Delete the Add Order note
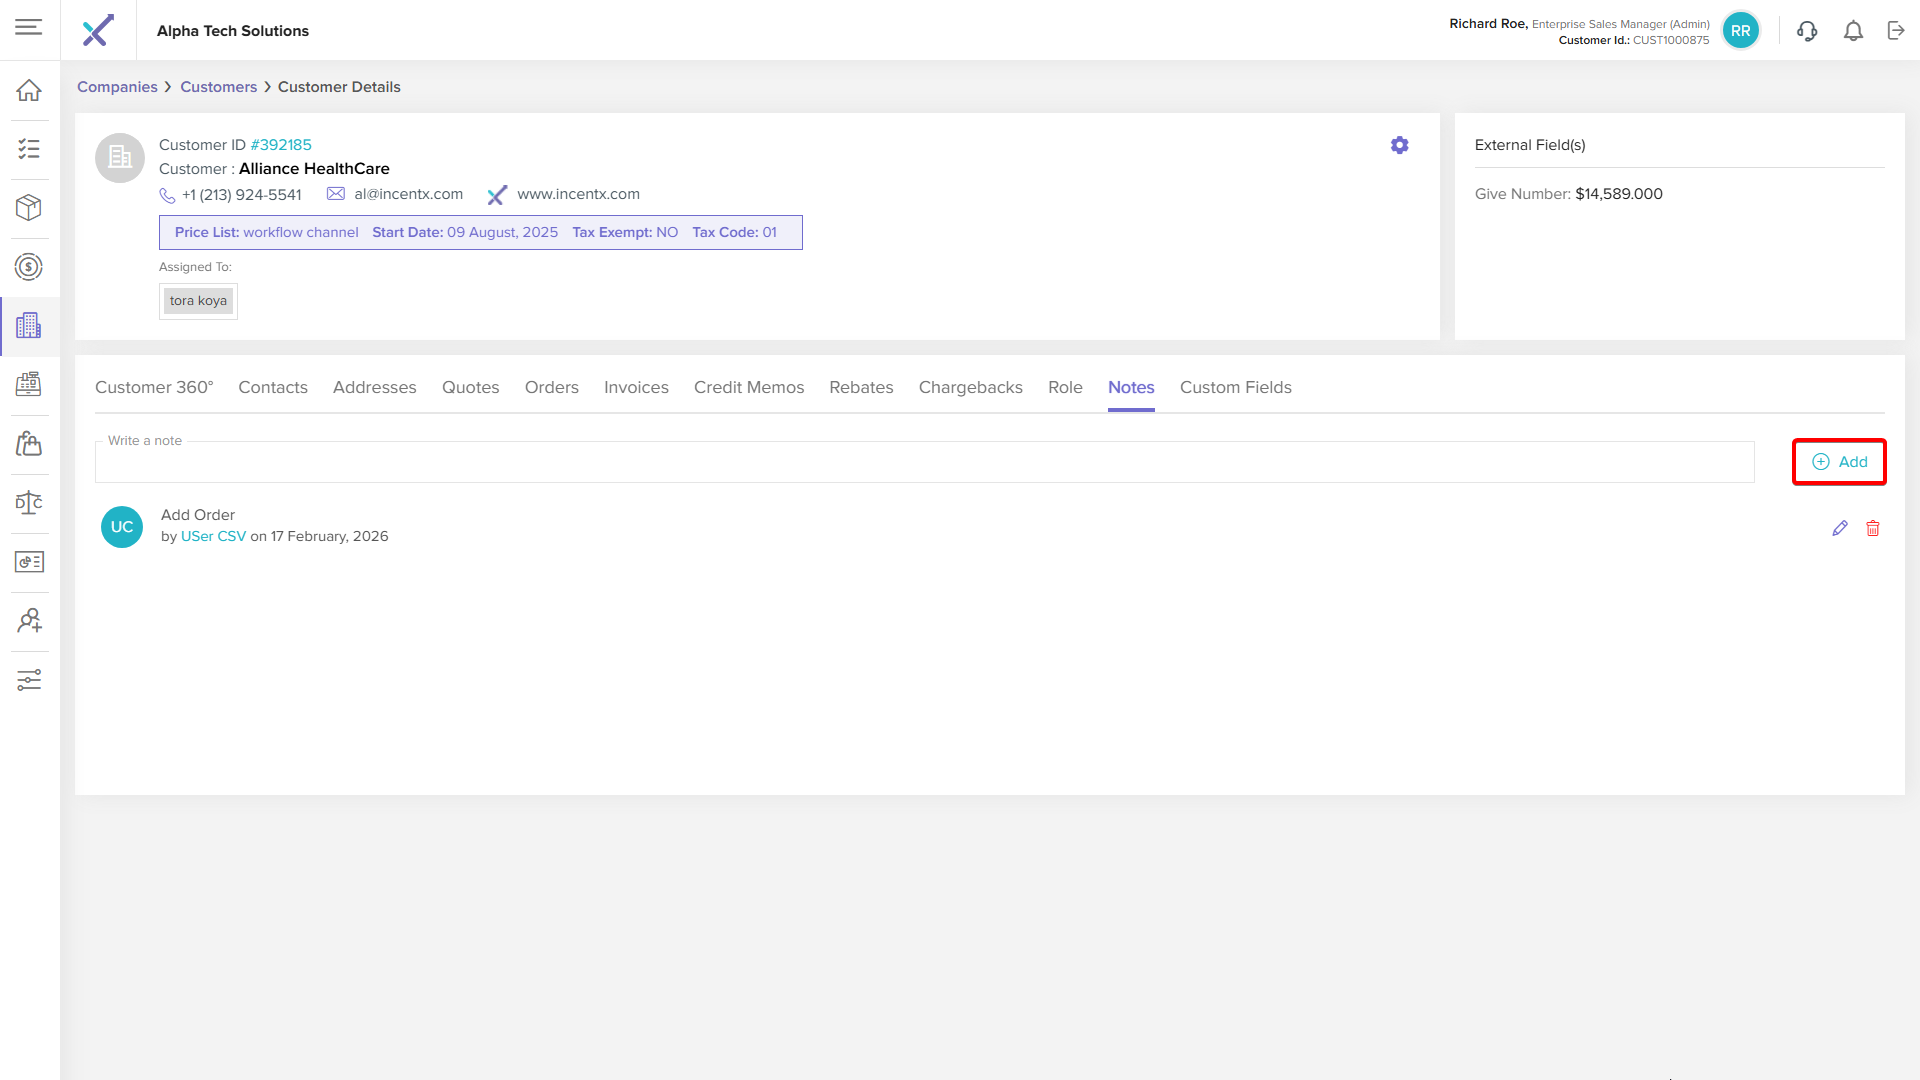 (1872, 528)
